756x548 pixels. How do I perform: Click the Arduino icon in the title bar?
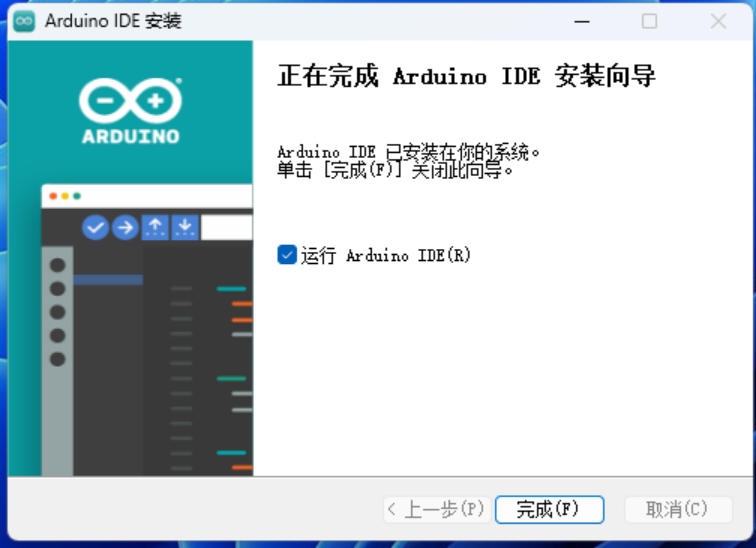click(25, 21)
